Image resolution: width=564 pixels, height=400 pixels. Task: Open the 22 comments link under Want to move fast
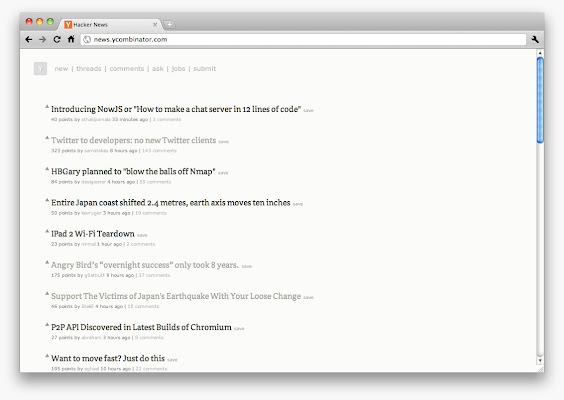click(x=151, y=369)
